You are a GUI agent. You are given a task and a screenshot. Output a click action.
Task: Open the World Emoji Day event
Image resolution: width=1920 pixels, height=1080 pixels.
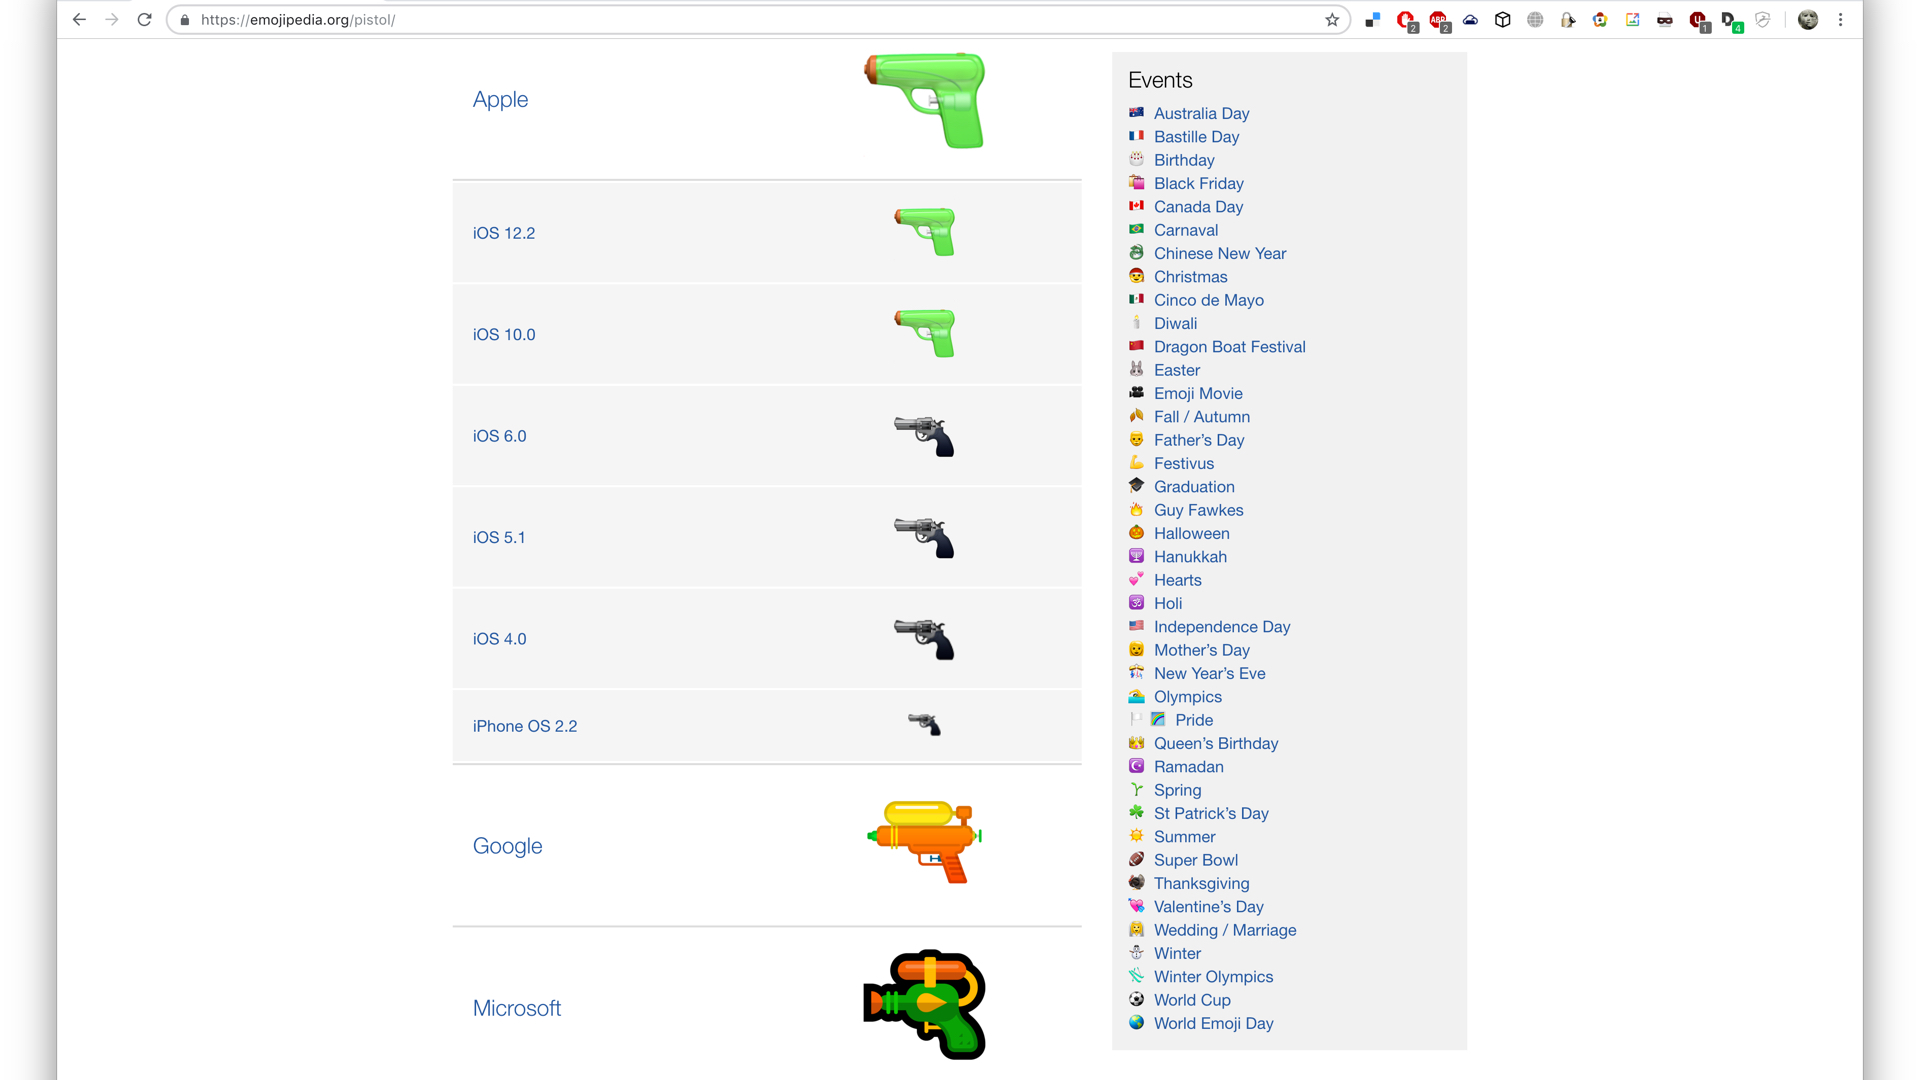click(x=1213, y=1023)
